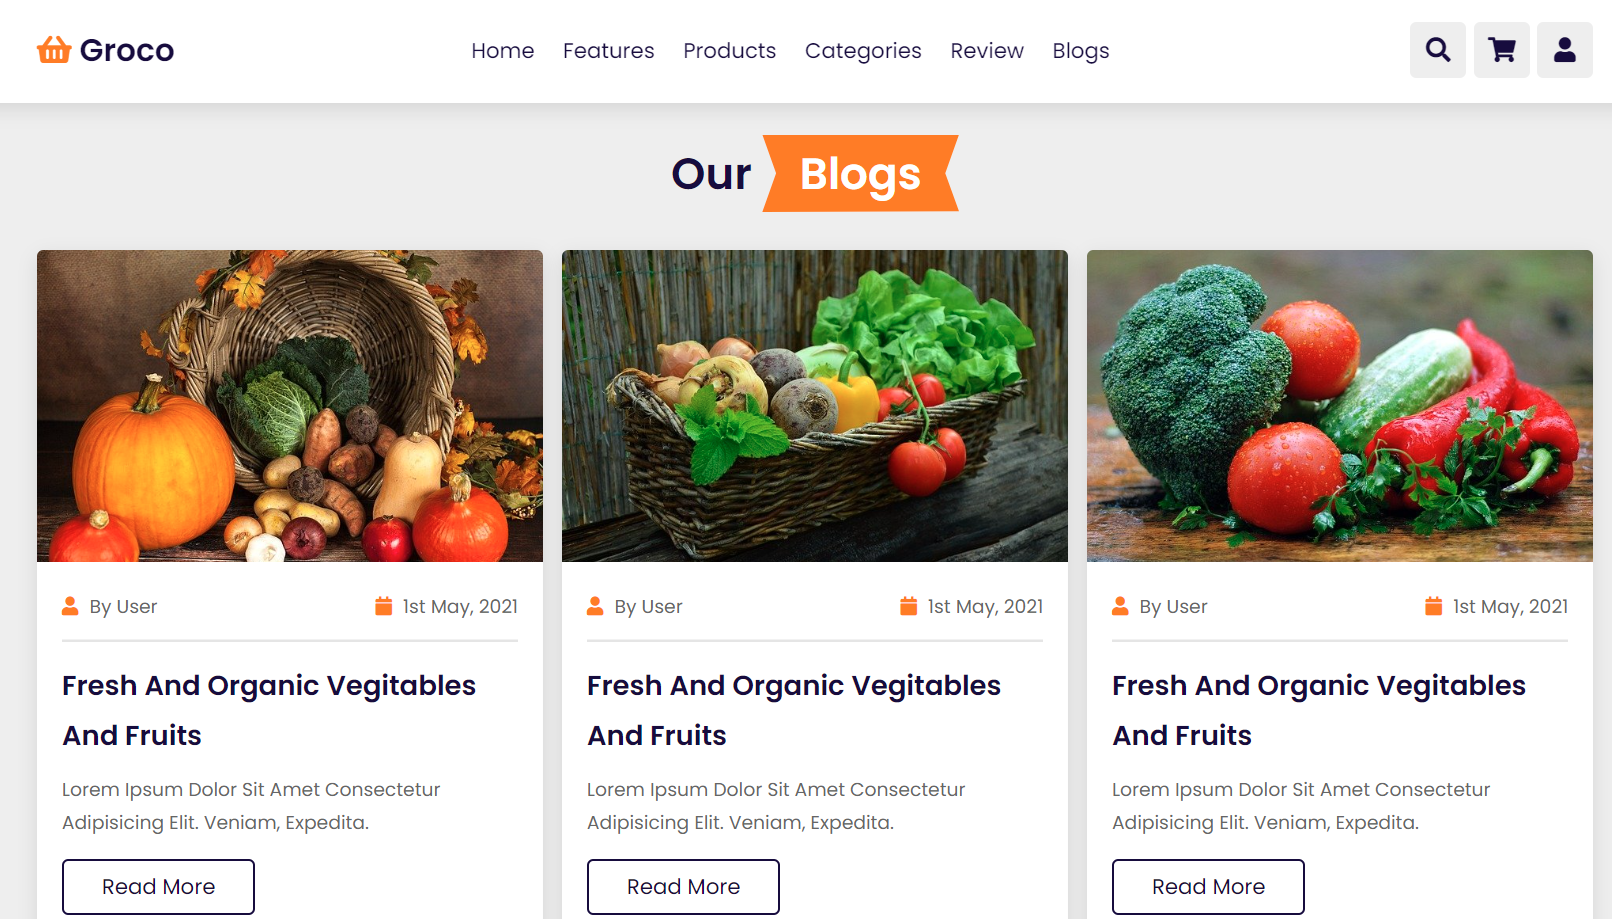Viewport: 1612px width, 919px height.
Task: Click the user icon on first blog card
Action: (70, 606)
